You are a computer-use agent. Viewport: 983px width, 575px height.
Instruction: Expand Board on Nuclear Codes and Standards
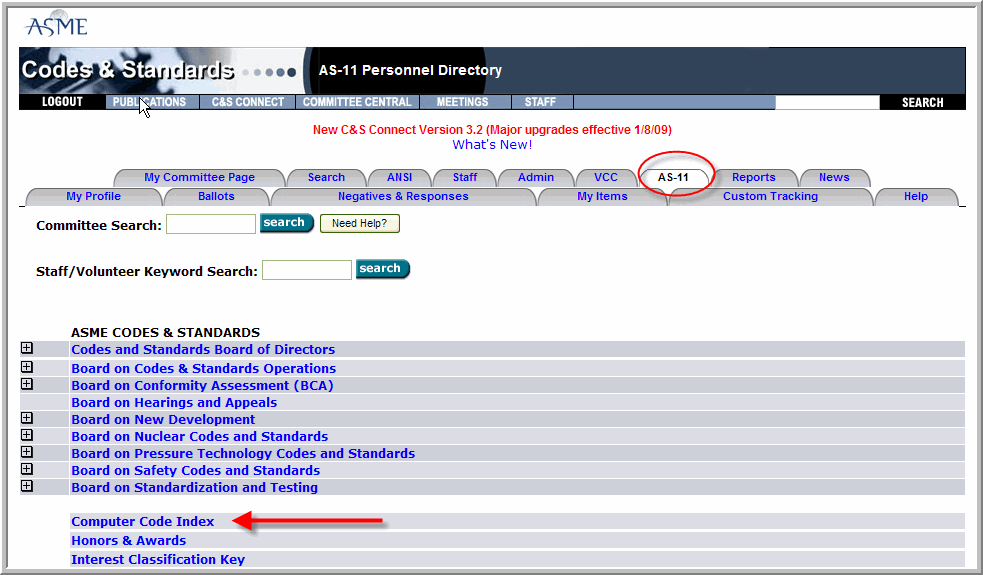tap(27, 435)
